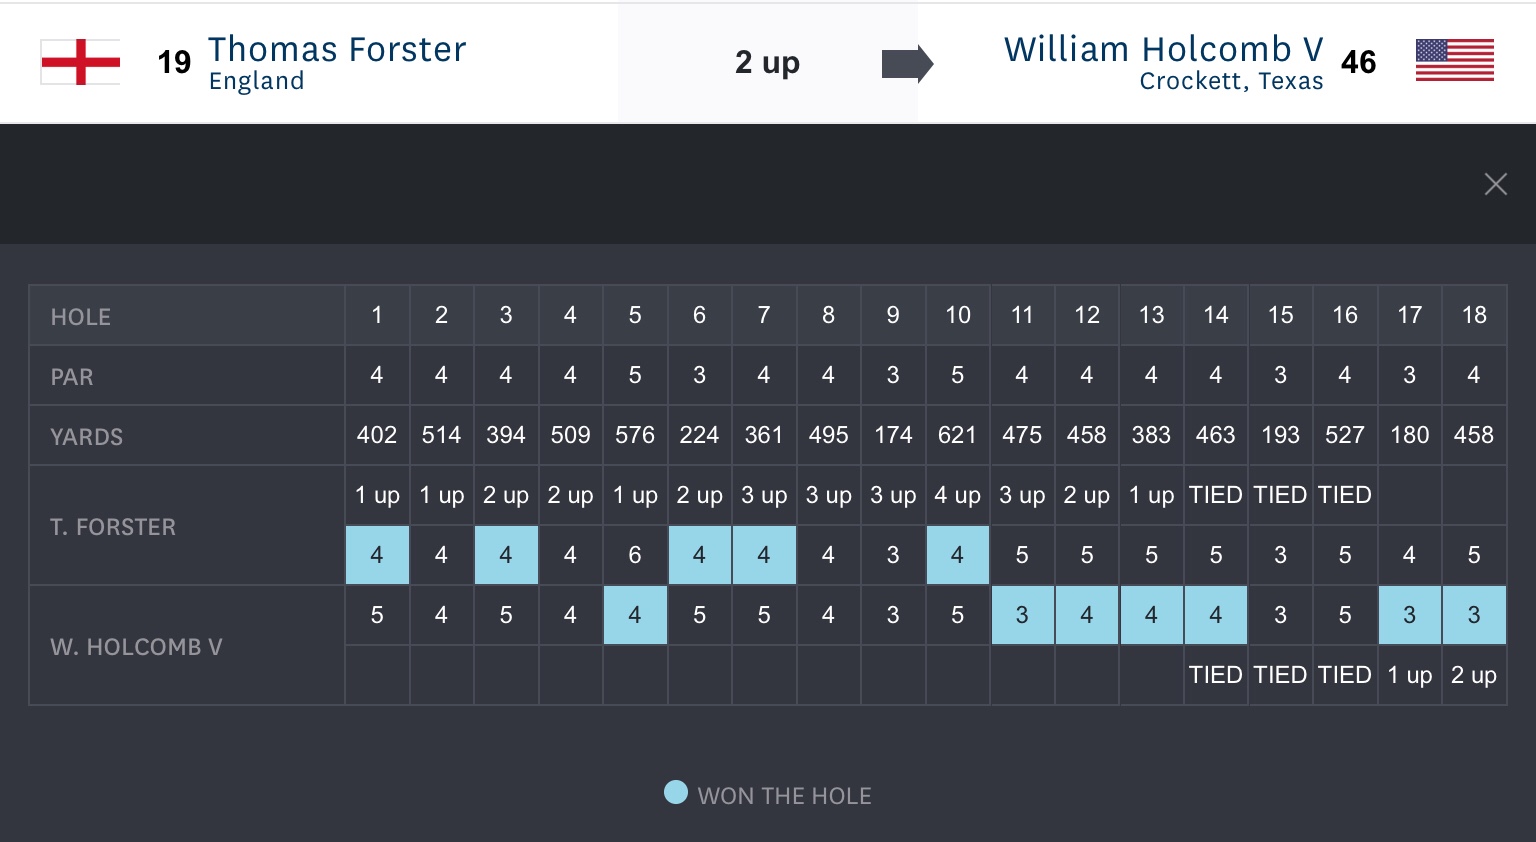Screen dimensions: 1536x842
Task: Select hole 1 column header
Action: tap(377, 316)
